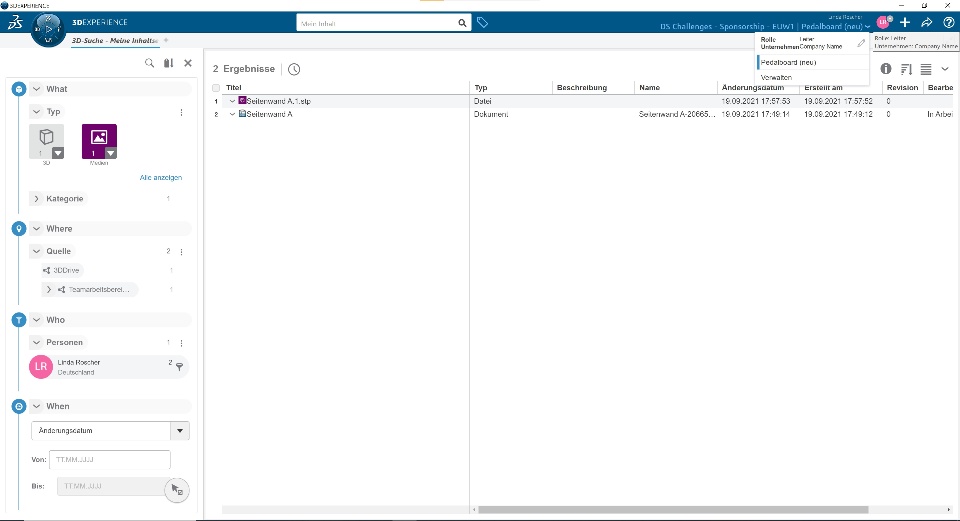Screen dimensions: 960x521
Task: Click the When clock circle icon
Action: [x=19, y=406]
